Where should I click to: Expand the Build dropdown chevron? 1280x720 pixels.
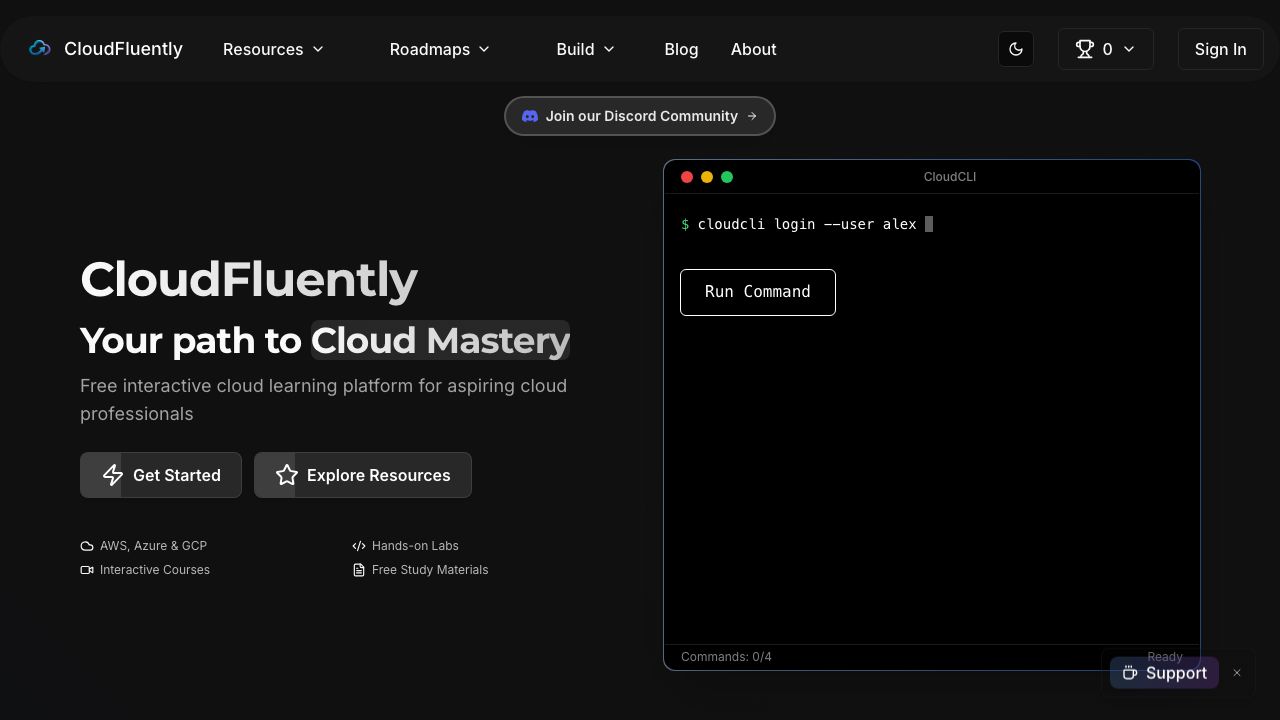coord(609,49)
